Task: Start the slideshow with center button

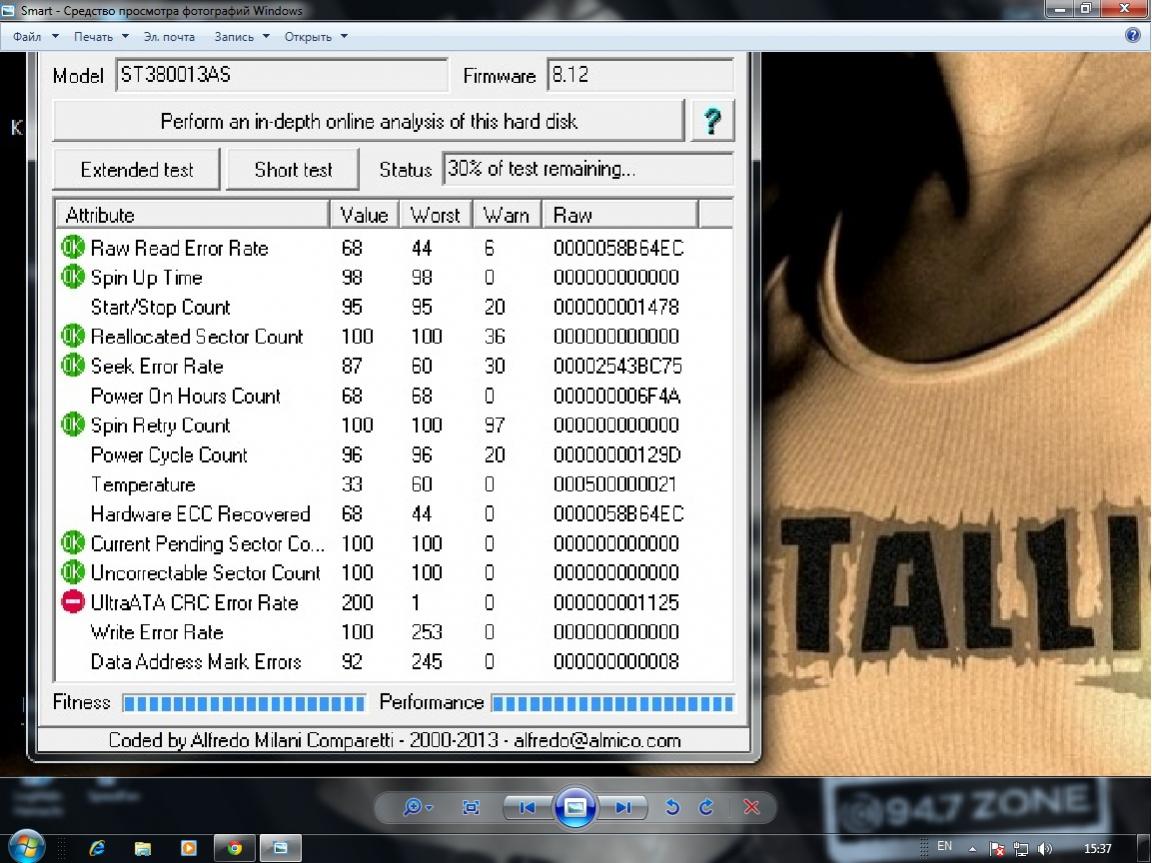Action: 575,807
